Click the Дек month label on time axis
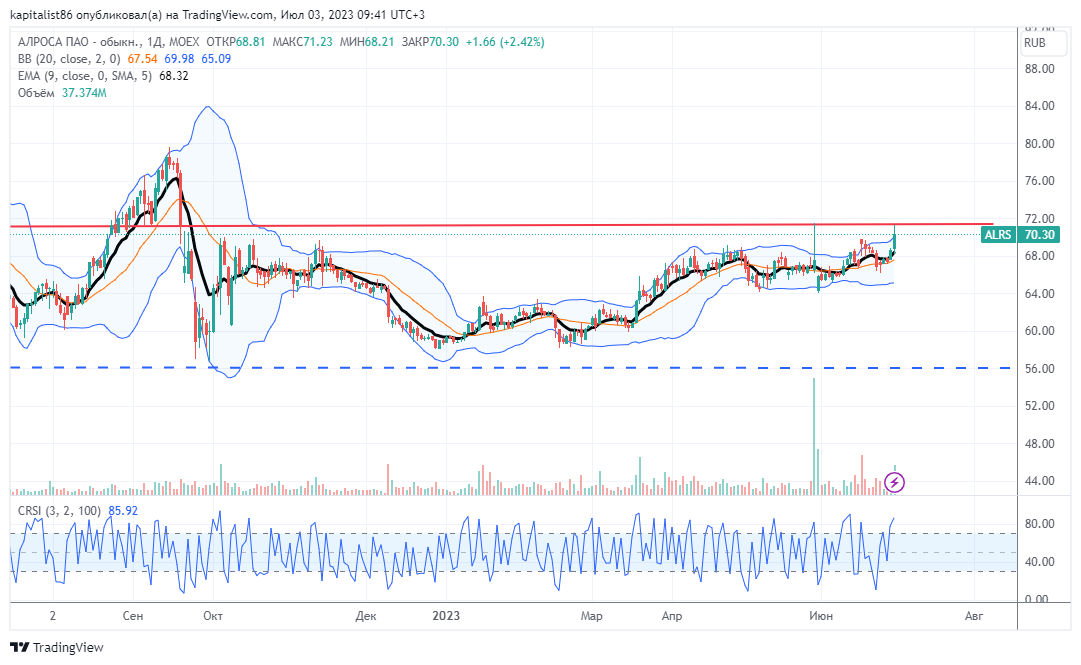1081x665 pixels. point(366,616)
